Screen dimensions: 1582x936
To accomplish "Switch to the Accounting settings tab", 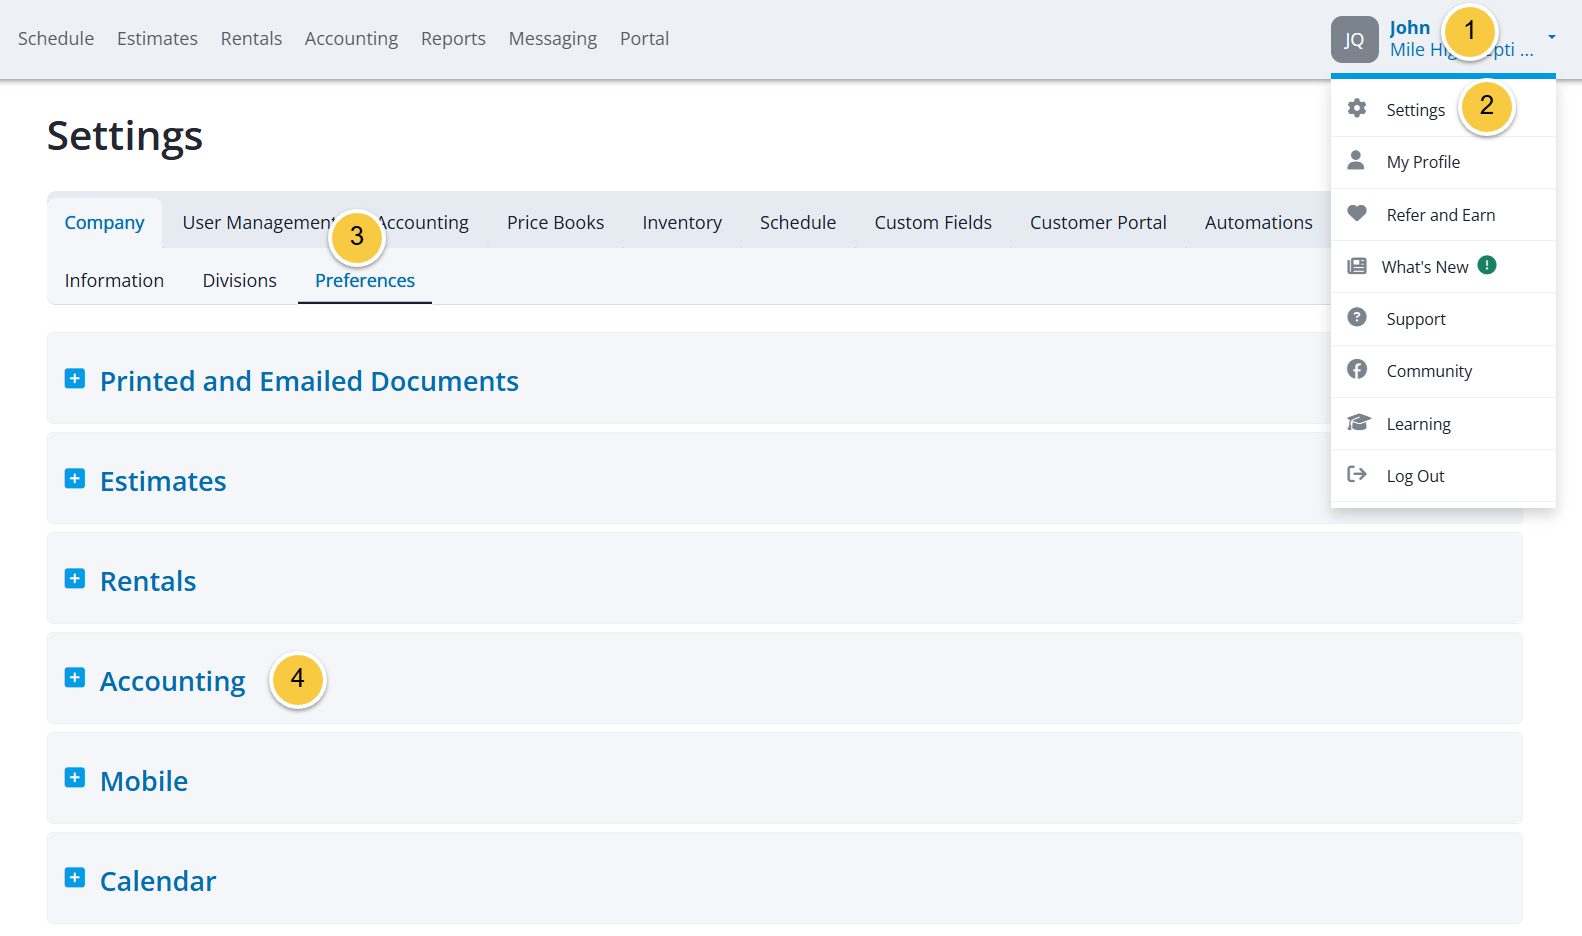I will [x=424, y=222].
